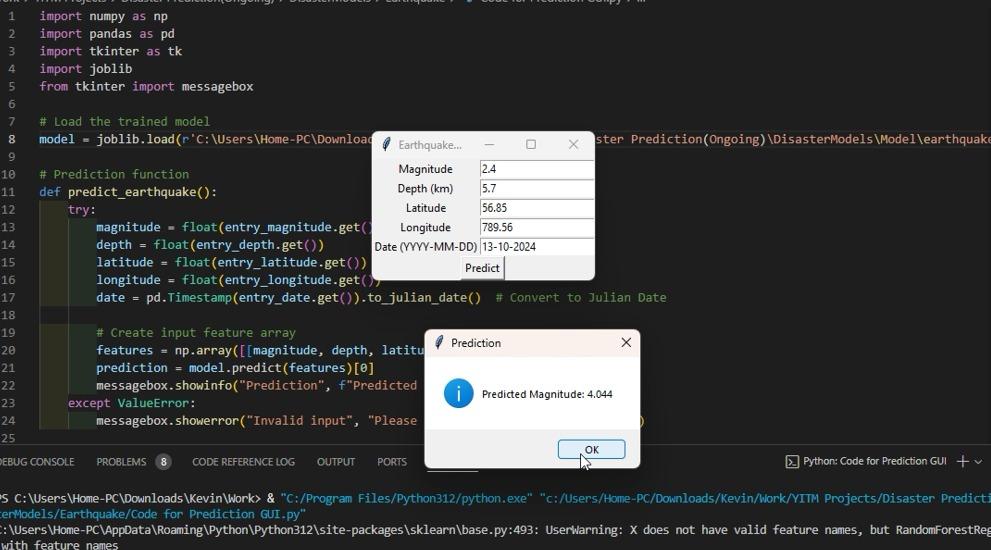Viewport: 991px width, 550px height.
Task: Click the Date input field showing 13-10-2024
Action: pyautogui.click(x=537, y=247)
